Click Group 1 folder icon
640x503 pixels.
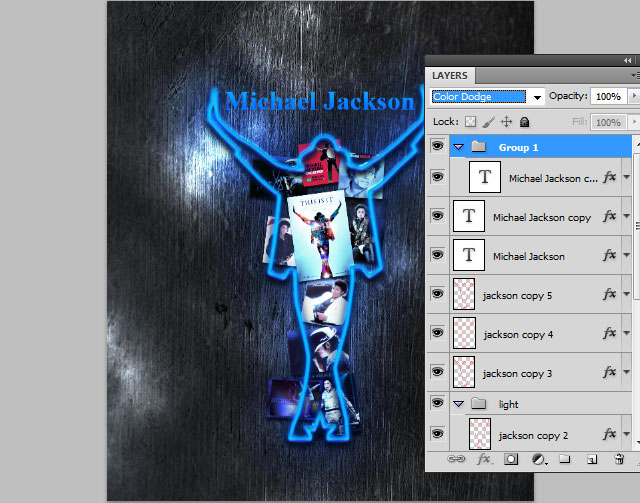[478, 147]
